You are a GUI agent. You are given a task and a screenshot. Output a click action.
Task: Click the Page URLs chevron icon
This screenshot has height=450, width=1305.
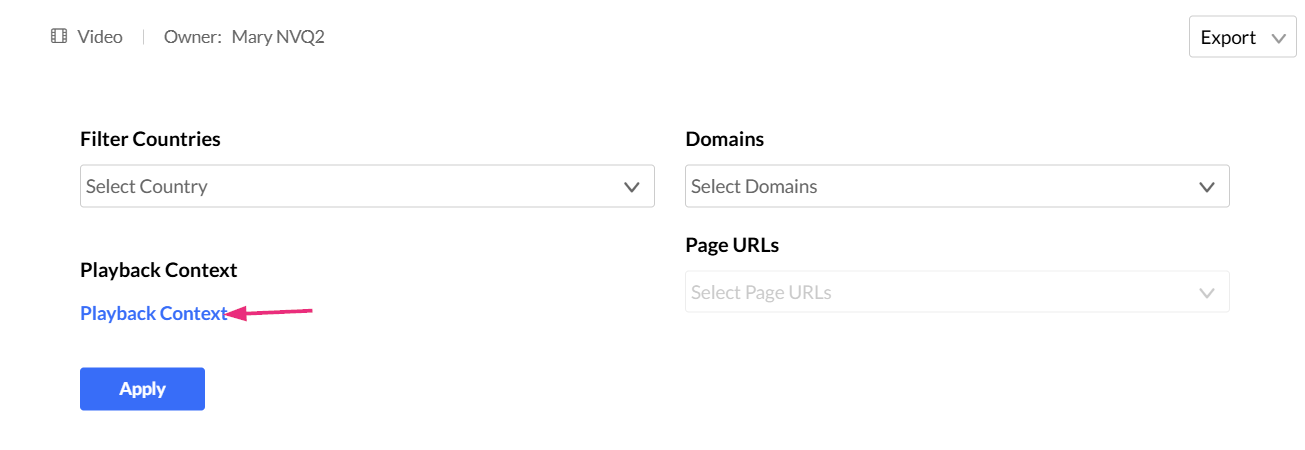point(1207,293)
